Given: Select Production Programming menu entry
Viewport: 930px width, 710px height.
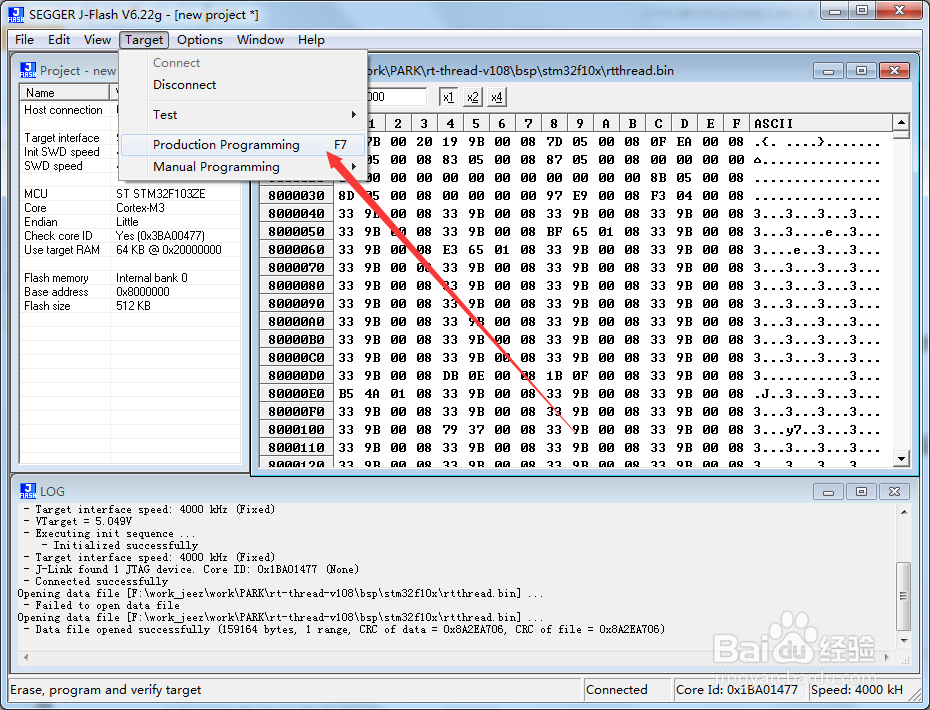Looking at the screenshot, I should (243, 145).
